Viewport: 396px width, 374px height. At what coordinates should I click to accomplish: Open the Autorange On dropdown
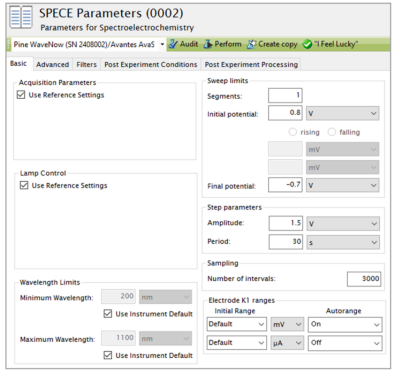coord(345,324)
